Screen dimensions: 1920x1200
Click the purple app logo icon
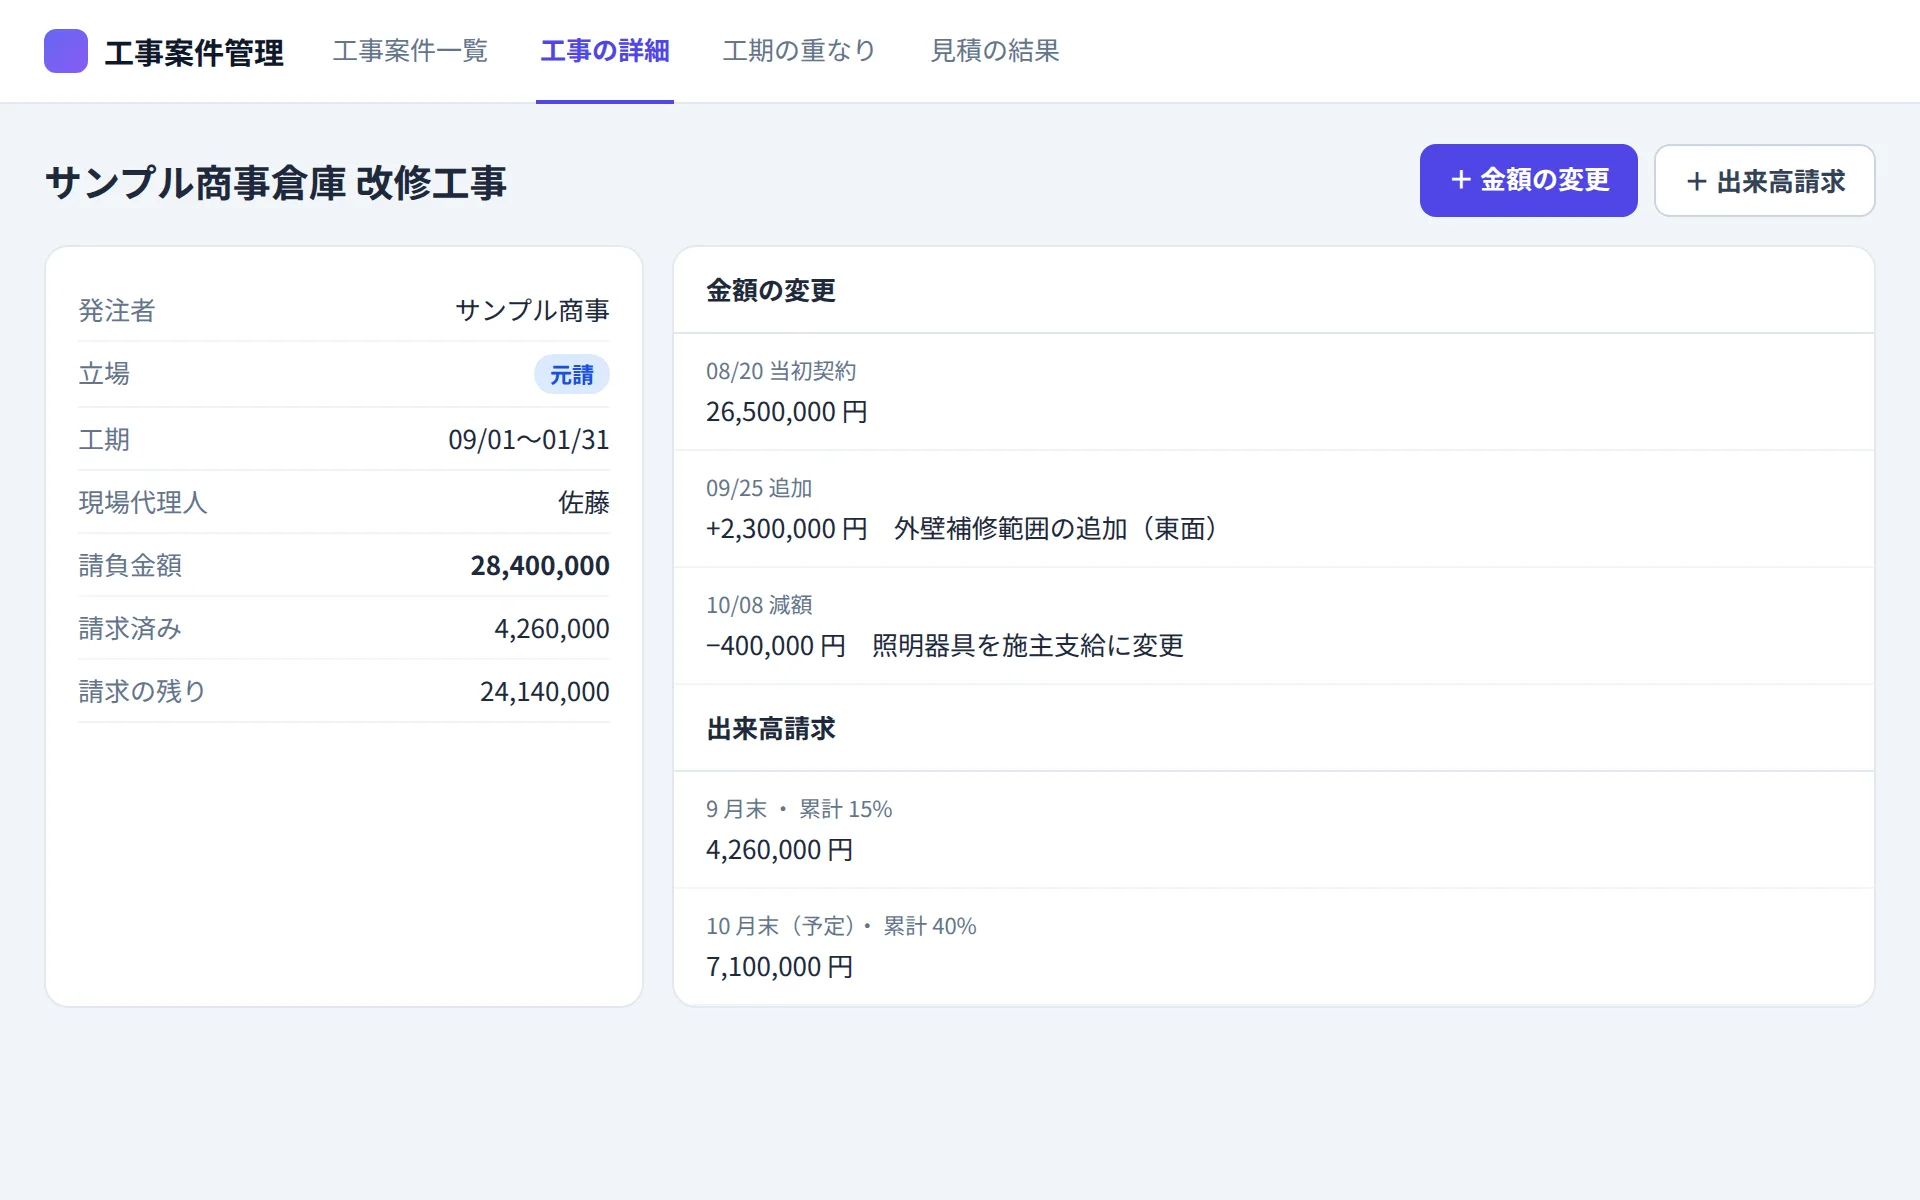(x=66, y=51)
